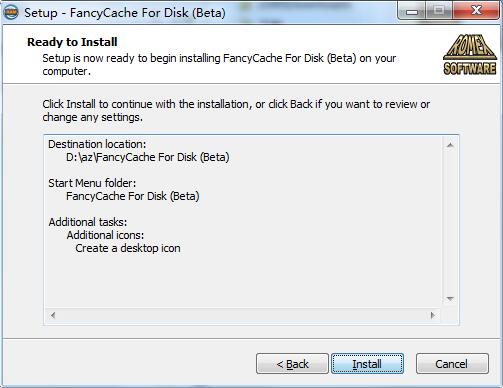Image resolution: width=503 pixels, height=388 pixels.
Task: Click the Create a desktop icon line
Action: (x=128, y=248)
